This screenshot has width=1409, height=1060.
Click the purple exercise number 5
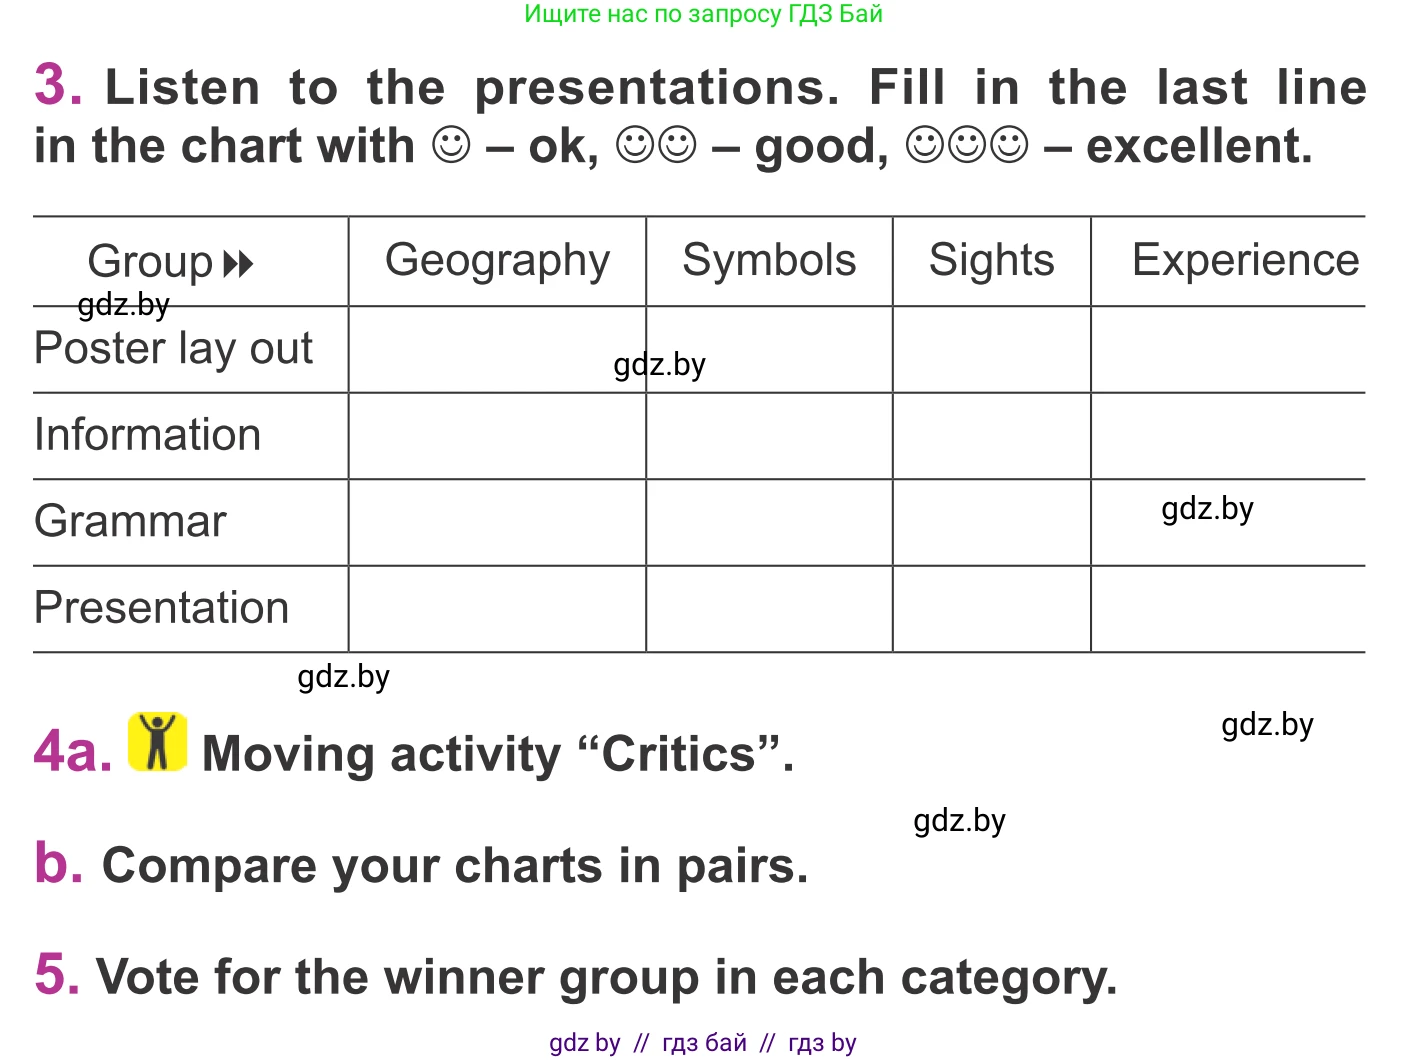[57, 974]
